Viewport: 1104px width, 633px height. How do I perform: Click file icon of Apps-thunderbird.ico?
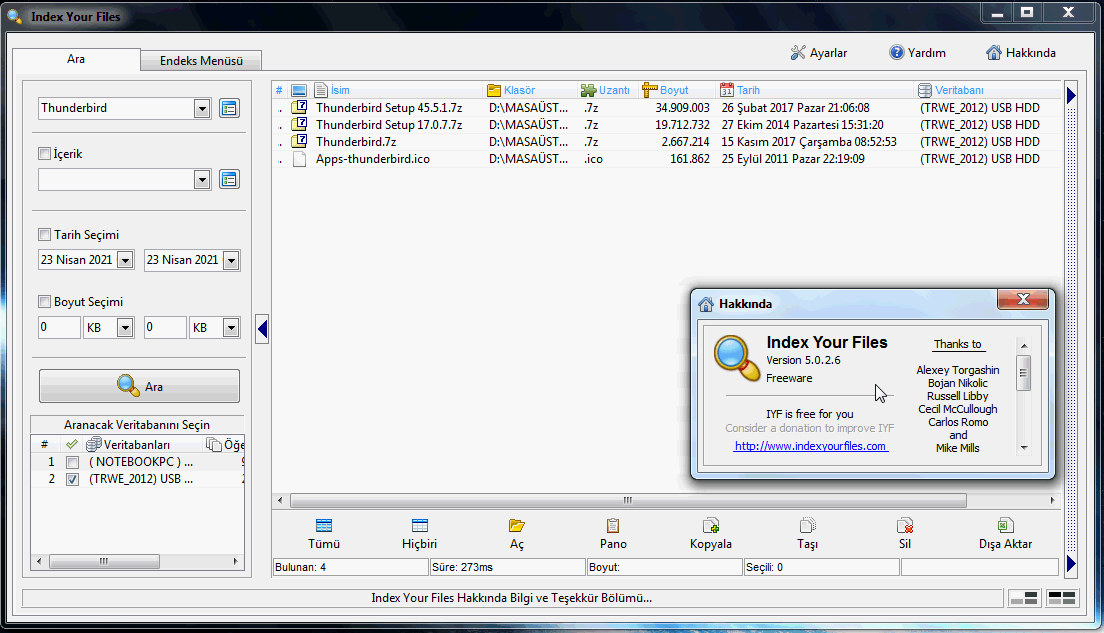[x=300, y=159]
